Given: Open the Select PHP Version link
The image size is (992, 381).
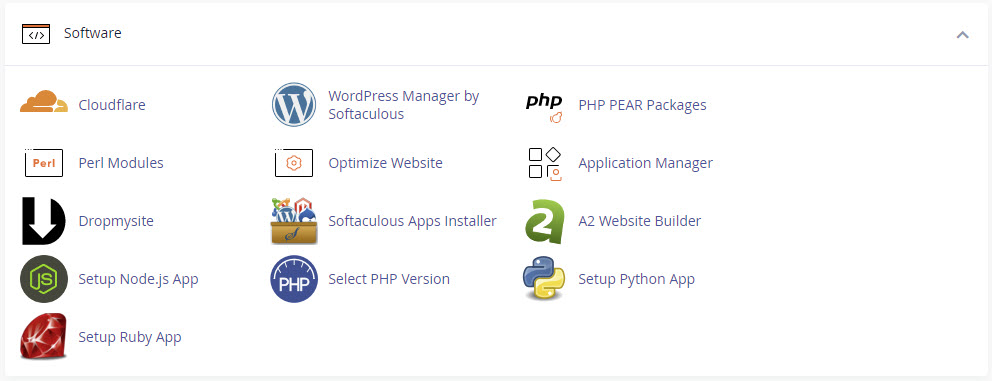Looking at the screenshot, I should [x=389, y=279].
